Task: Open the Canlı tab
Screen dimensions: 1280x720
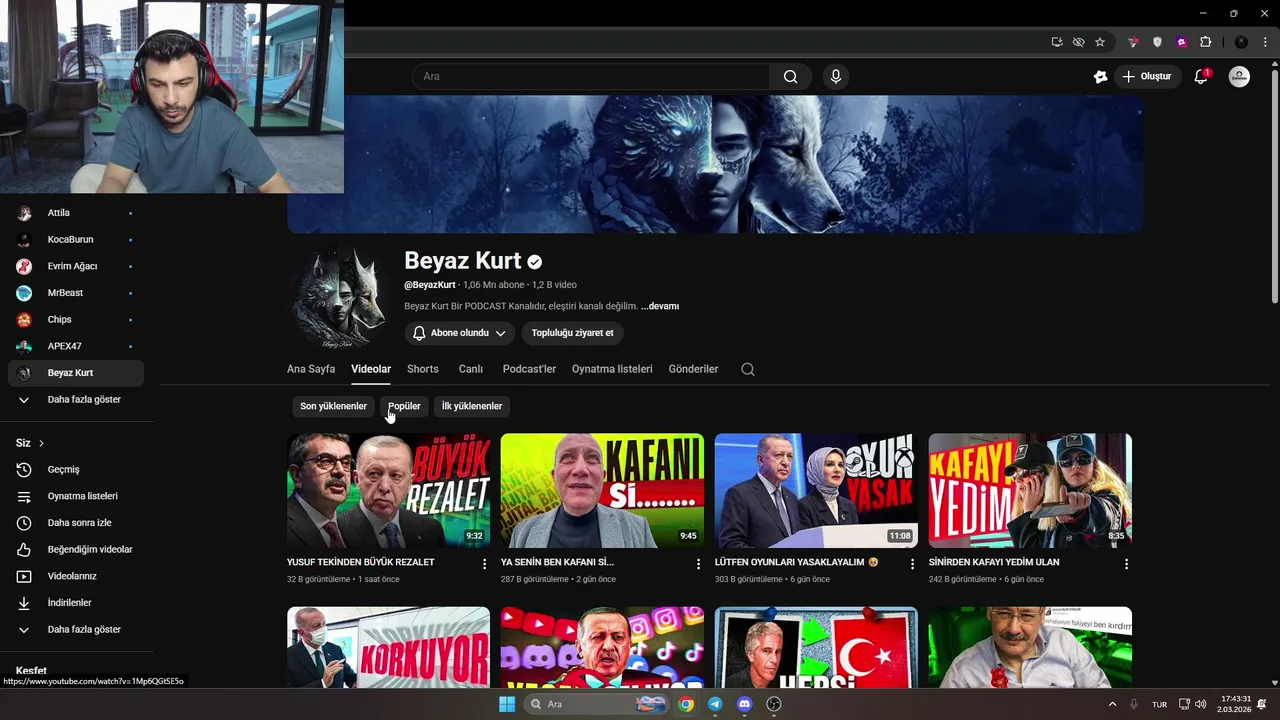Action: tap(471, 369)
